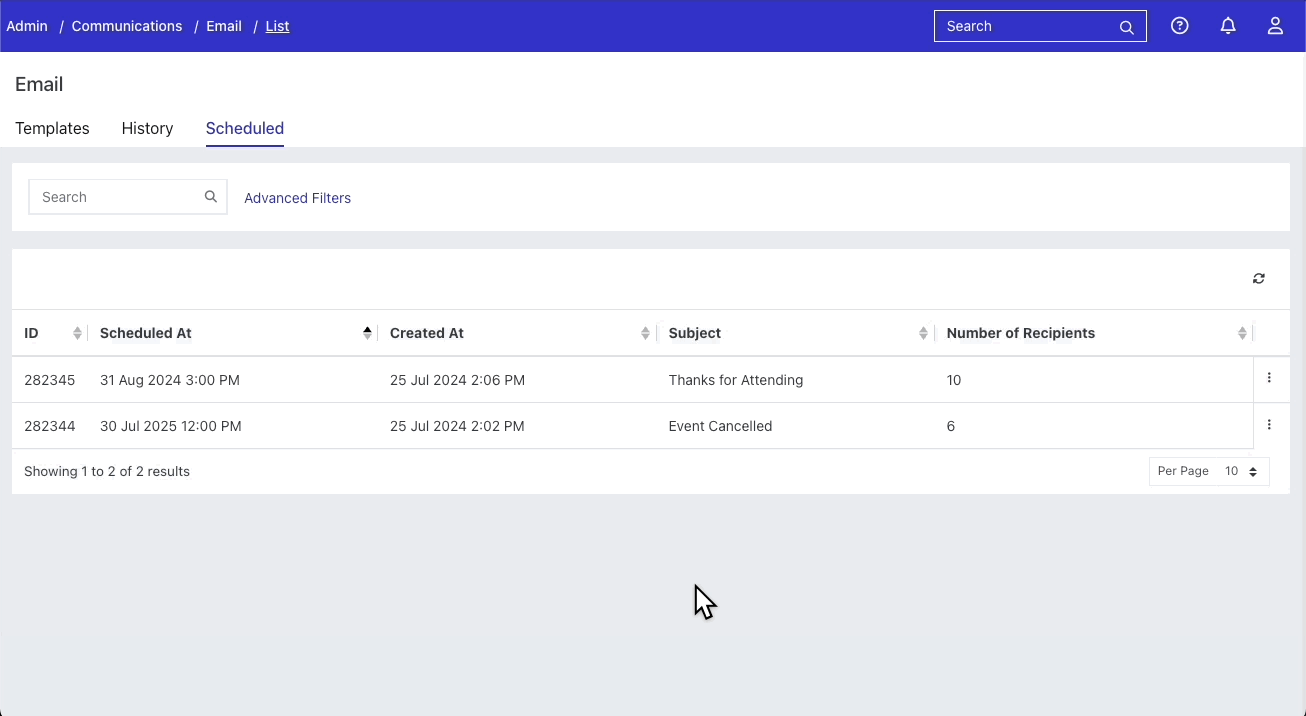The width and height of the screenshot is (1306, 716).
Task: Select ID cell 282344
Action: point(50,426)
